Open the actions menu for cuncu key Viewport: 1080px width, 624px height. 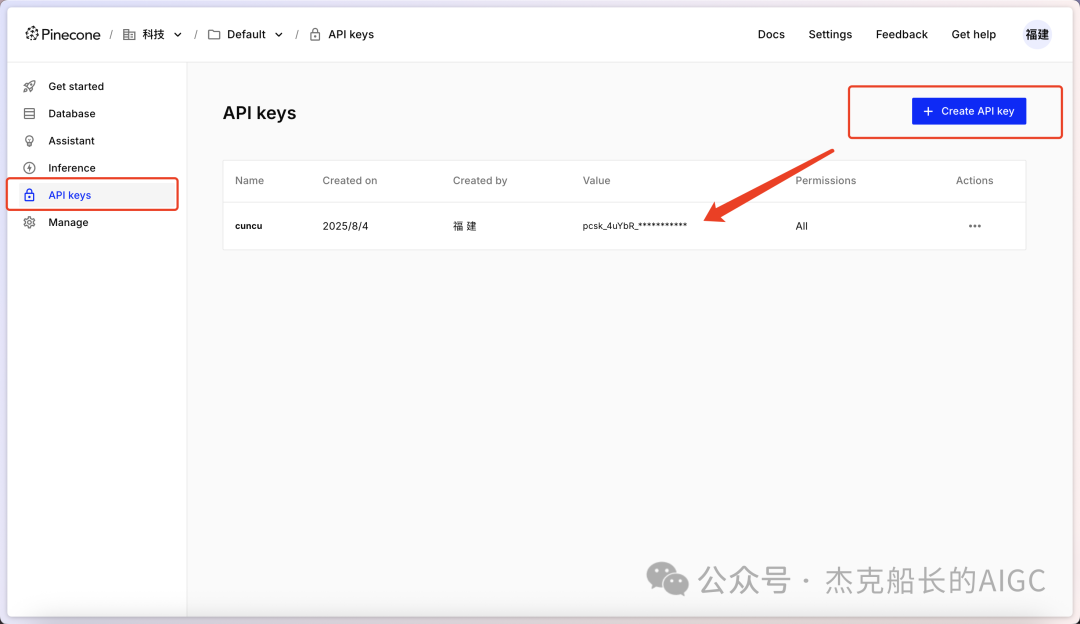click(975, 226)
